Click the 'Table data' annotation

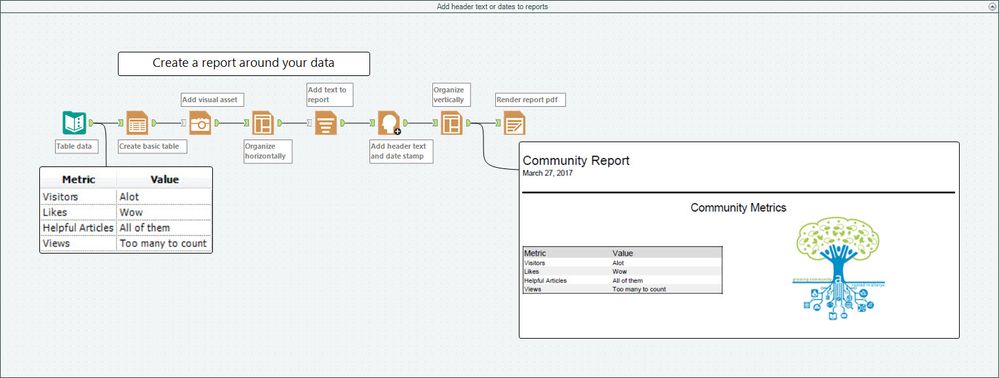(x=76, y=147)
